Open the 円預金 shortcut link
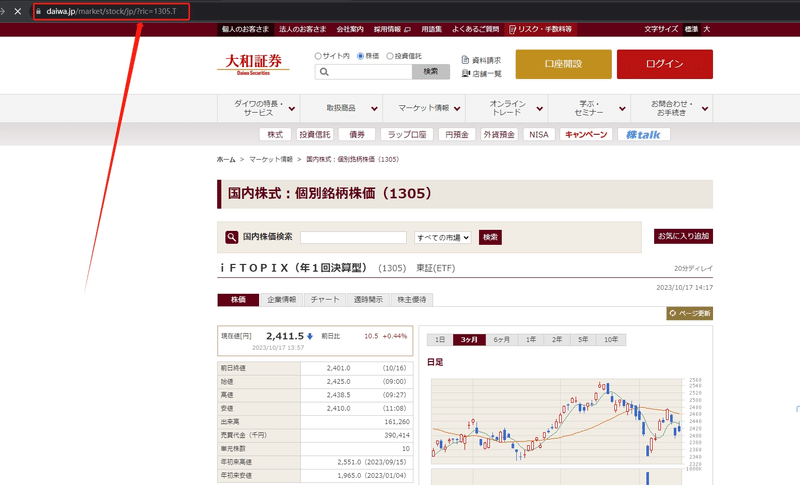The width and height of the screenshot is (800, 485). [457, 135]
